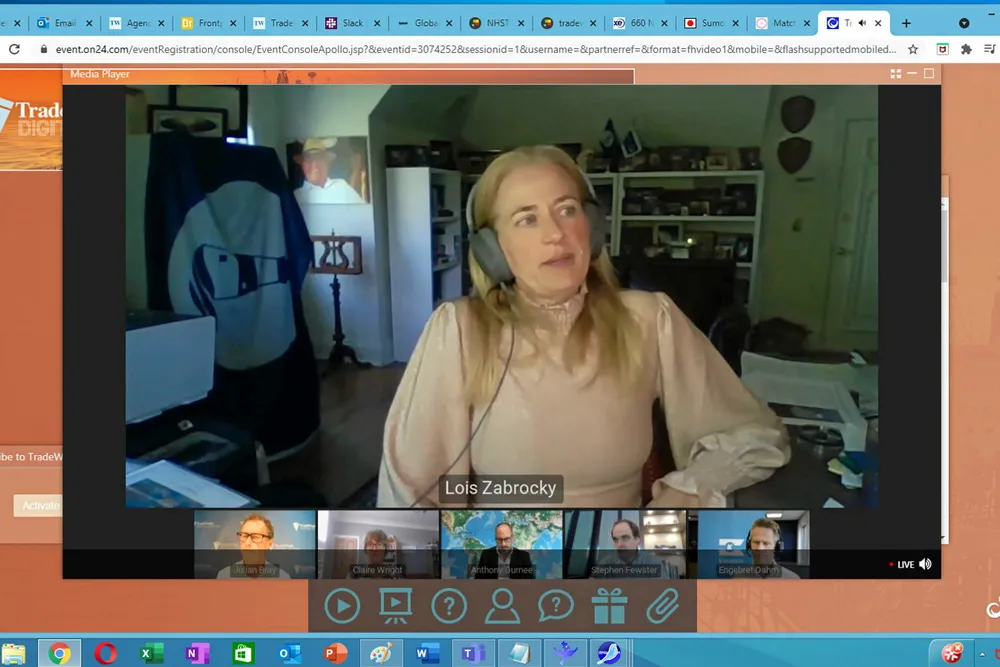Viewport: 1000px width, 667px height.
Task: Click the Activate button on the left
Action: pos(40,505)
